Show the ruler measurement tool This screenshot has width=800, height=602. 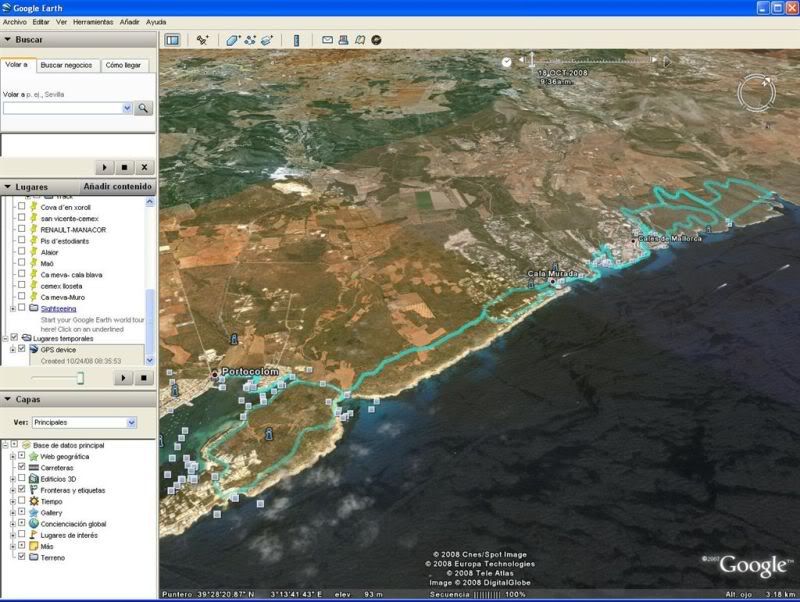[x=296, y=40]
